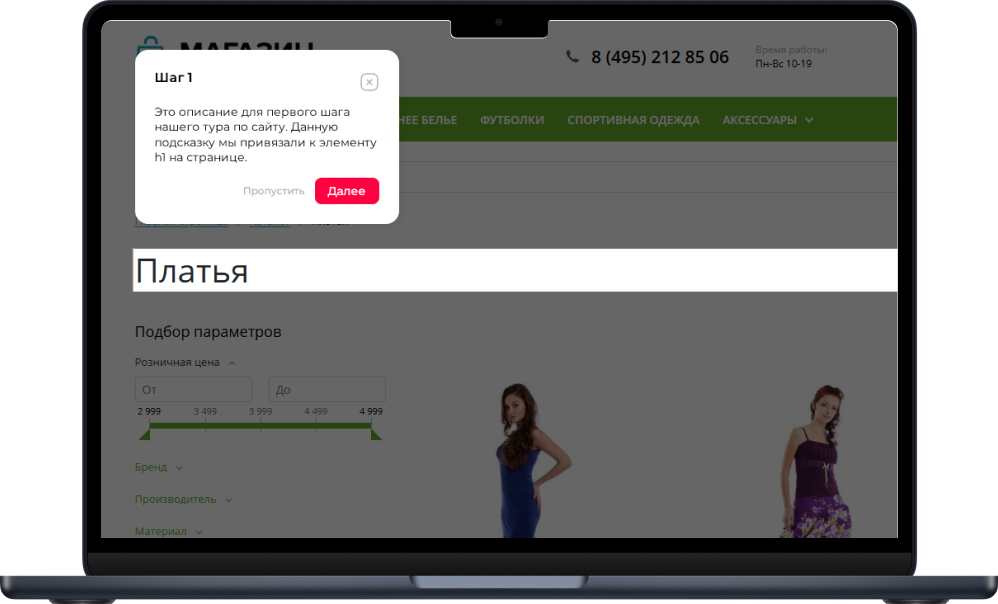Screen dimensions: 998x604
Task: Click the От minimum price field
Action: tap(193, 390)
